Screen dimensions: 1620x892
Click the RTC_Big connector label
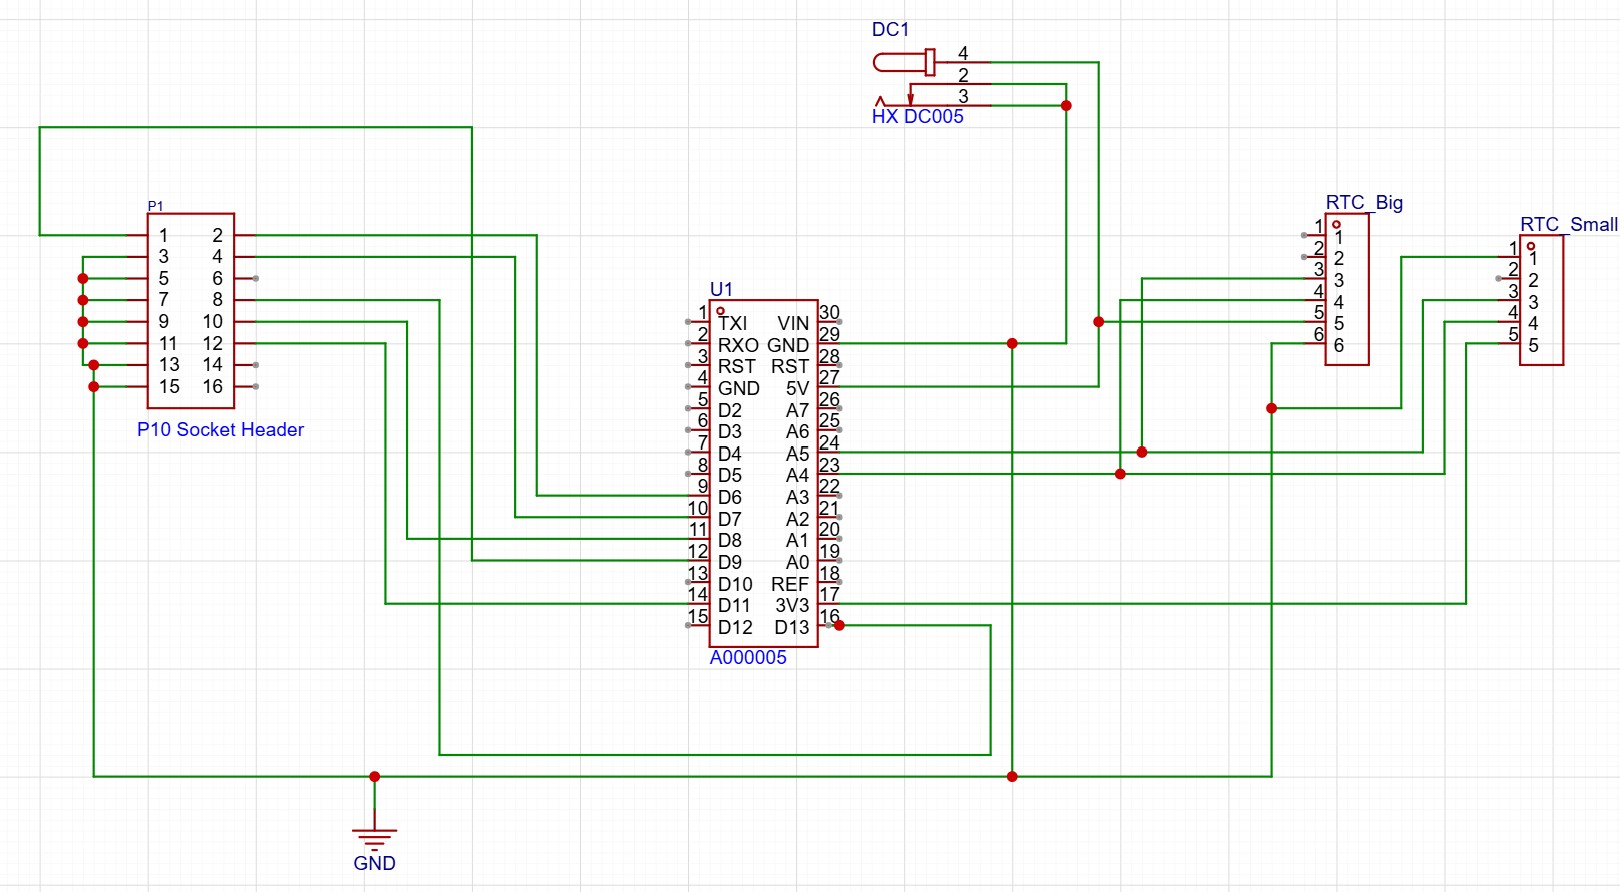point(1364,203)
